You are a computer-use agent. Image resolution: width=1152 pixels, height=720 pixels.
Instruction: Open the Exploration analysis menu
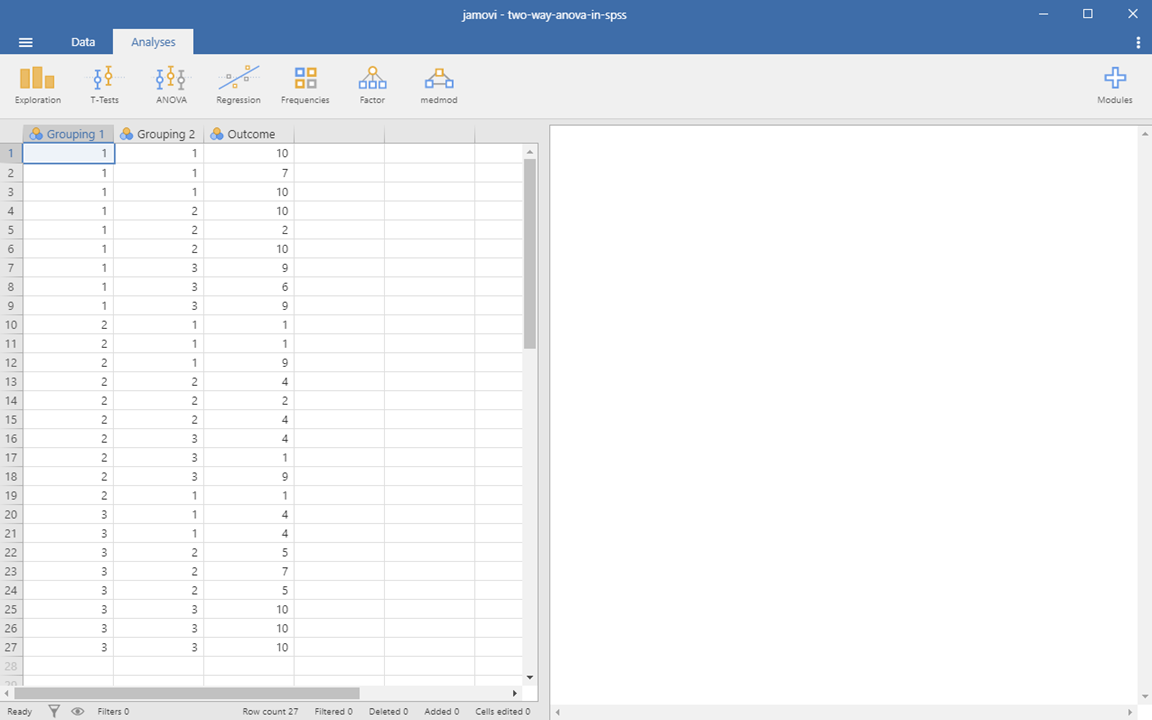(38, 85)
